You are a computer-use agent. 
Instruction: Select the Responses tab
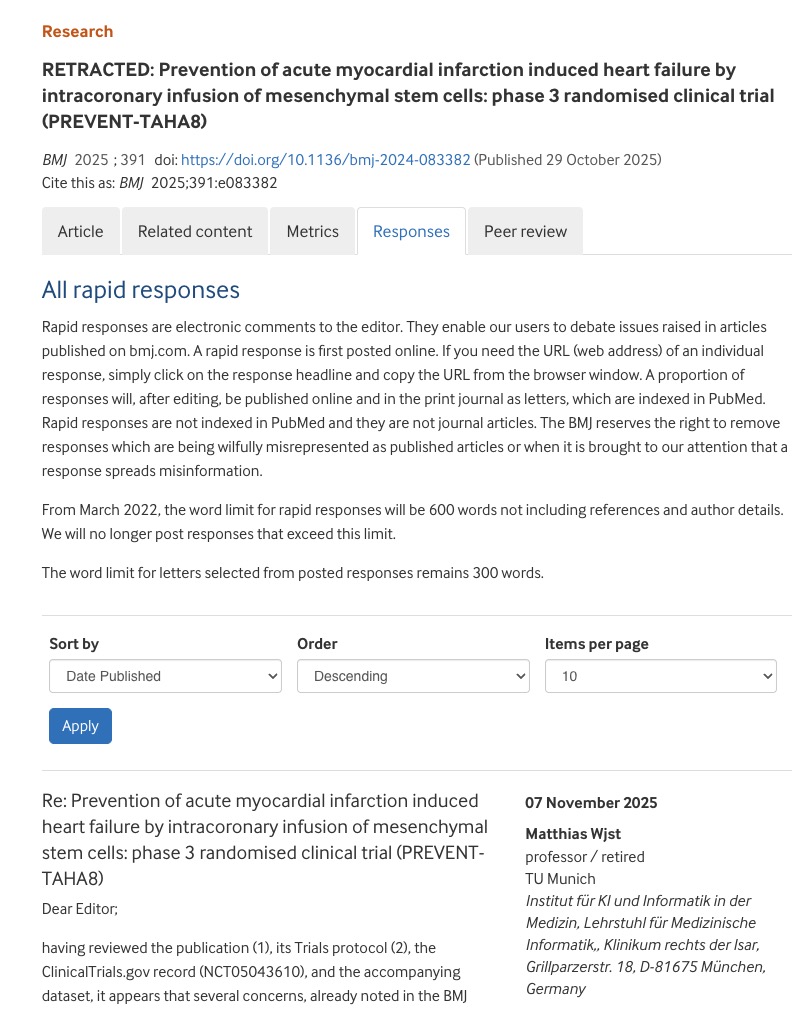coord(411,231)
